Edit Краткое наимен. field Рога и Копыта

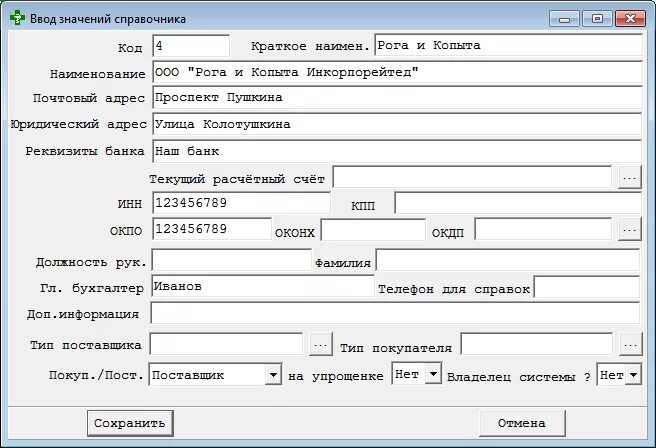[508, 45]
